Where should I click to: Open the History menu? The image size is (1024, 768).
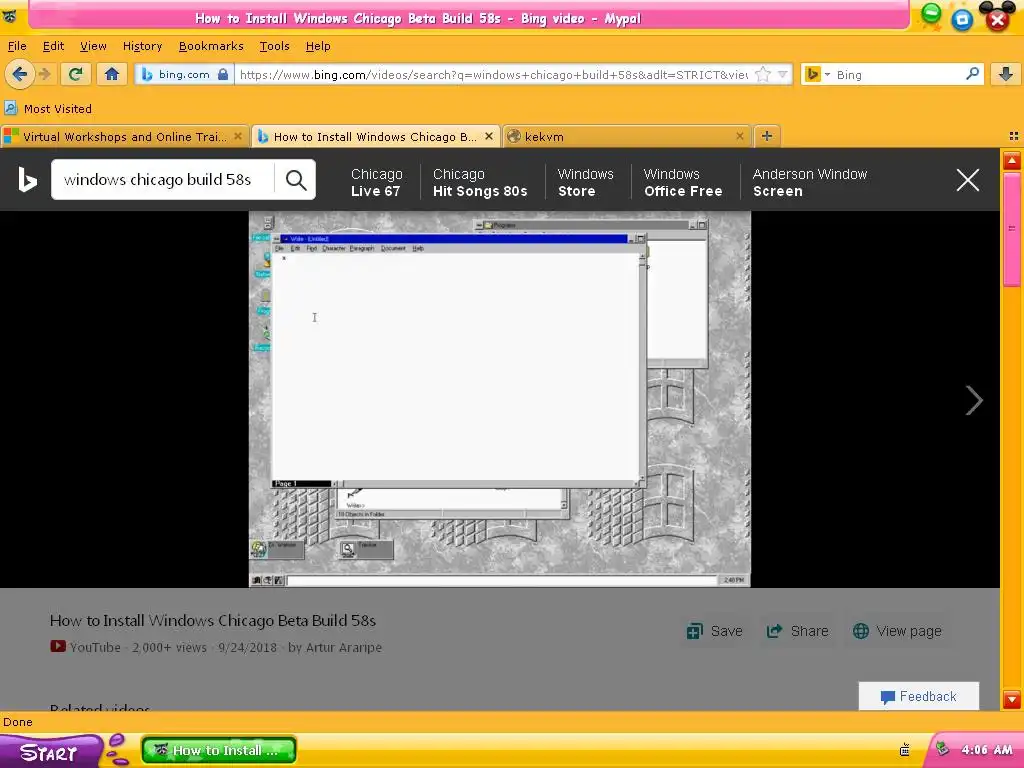point(142,46)
